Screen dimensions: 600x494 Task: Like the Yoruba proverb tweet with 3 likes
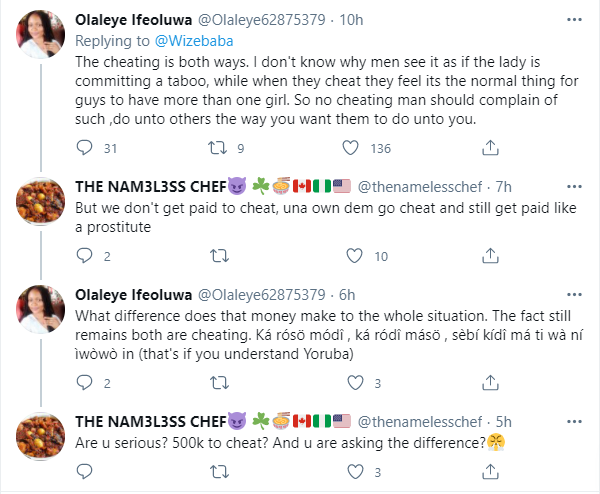tap(351, 382)
